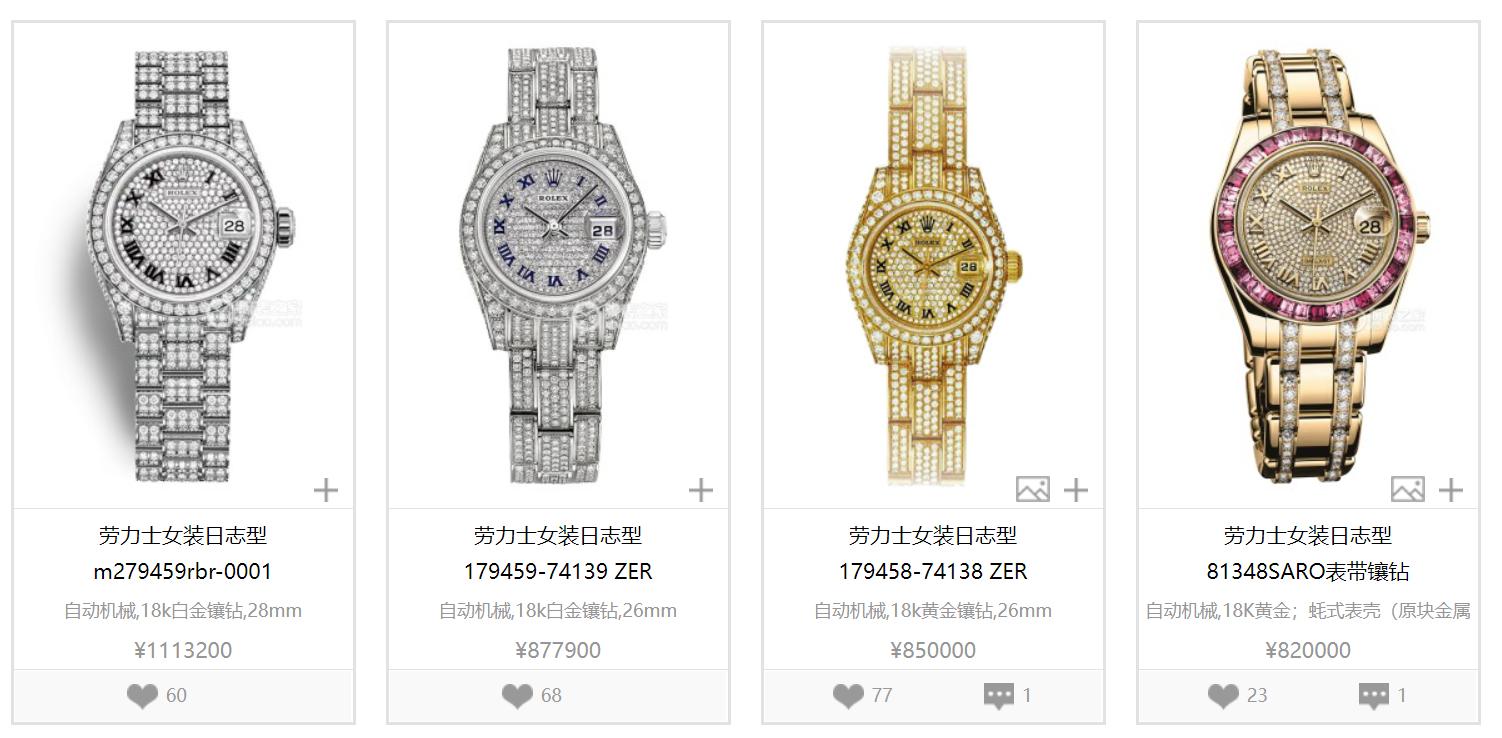Open image gallery icon on 179458-74138 card
1502x738 pixels.
click(1033, 489)
